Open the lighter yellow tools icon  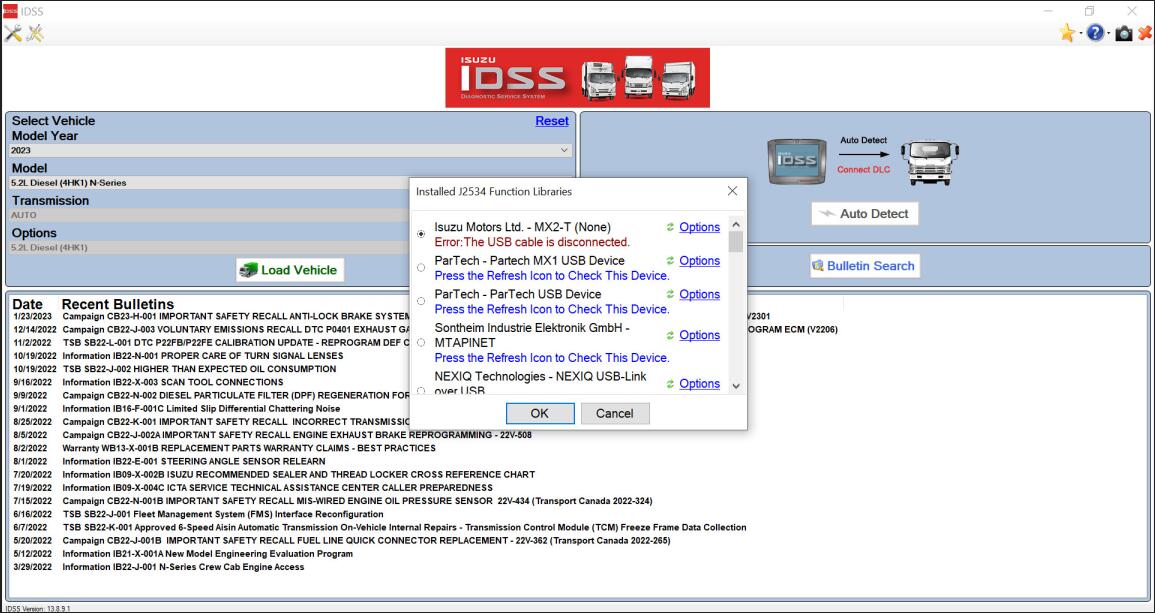[x=35, y=33]
